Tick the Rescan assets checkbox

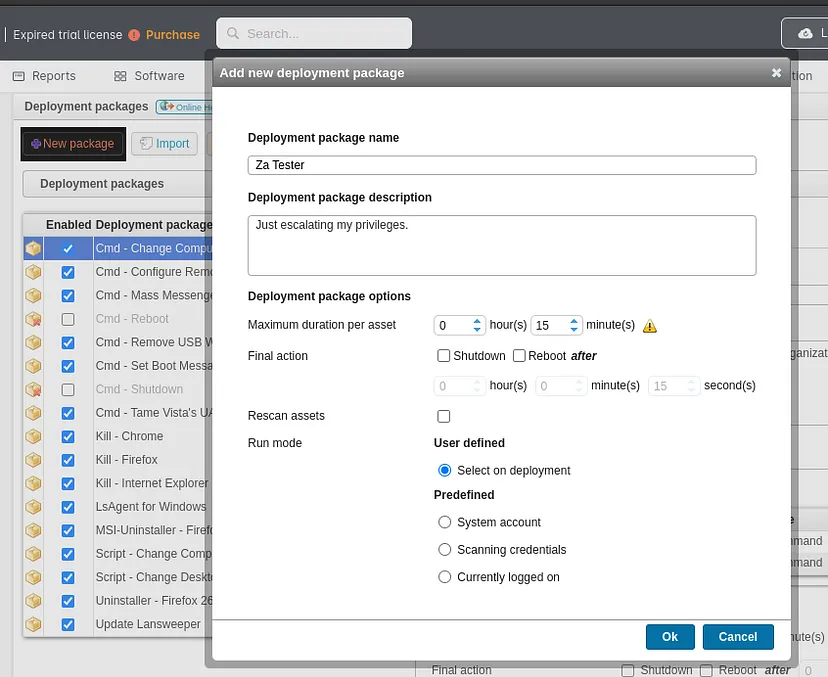coord(444,416)
